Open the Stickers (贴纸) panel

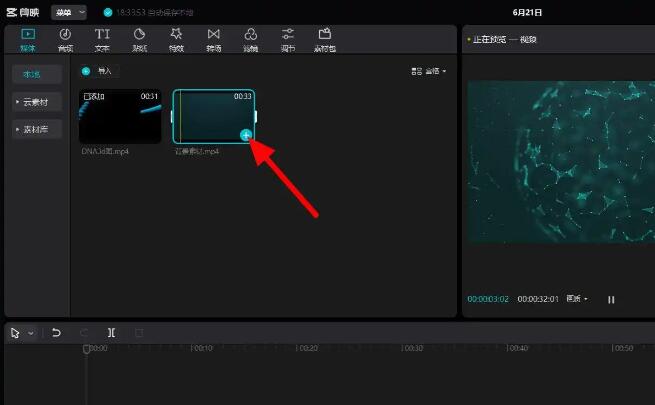(139, 39)
